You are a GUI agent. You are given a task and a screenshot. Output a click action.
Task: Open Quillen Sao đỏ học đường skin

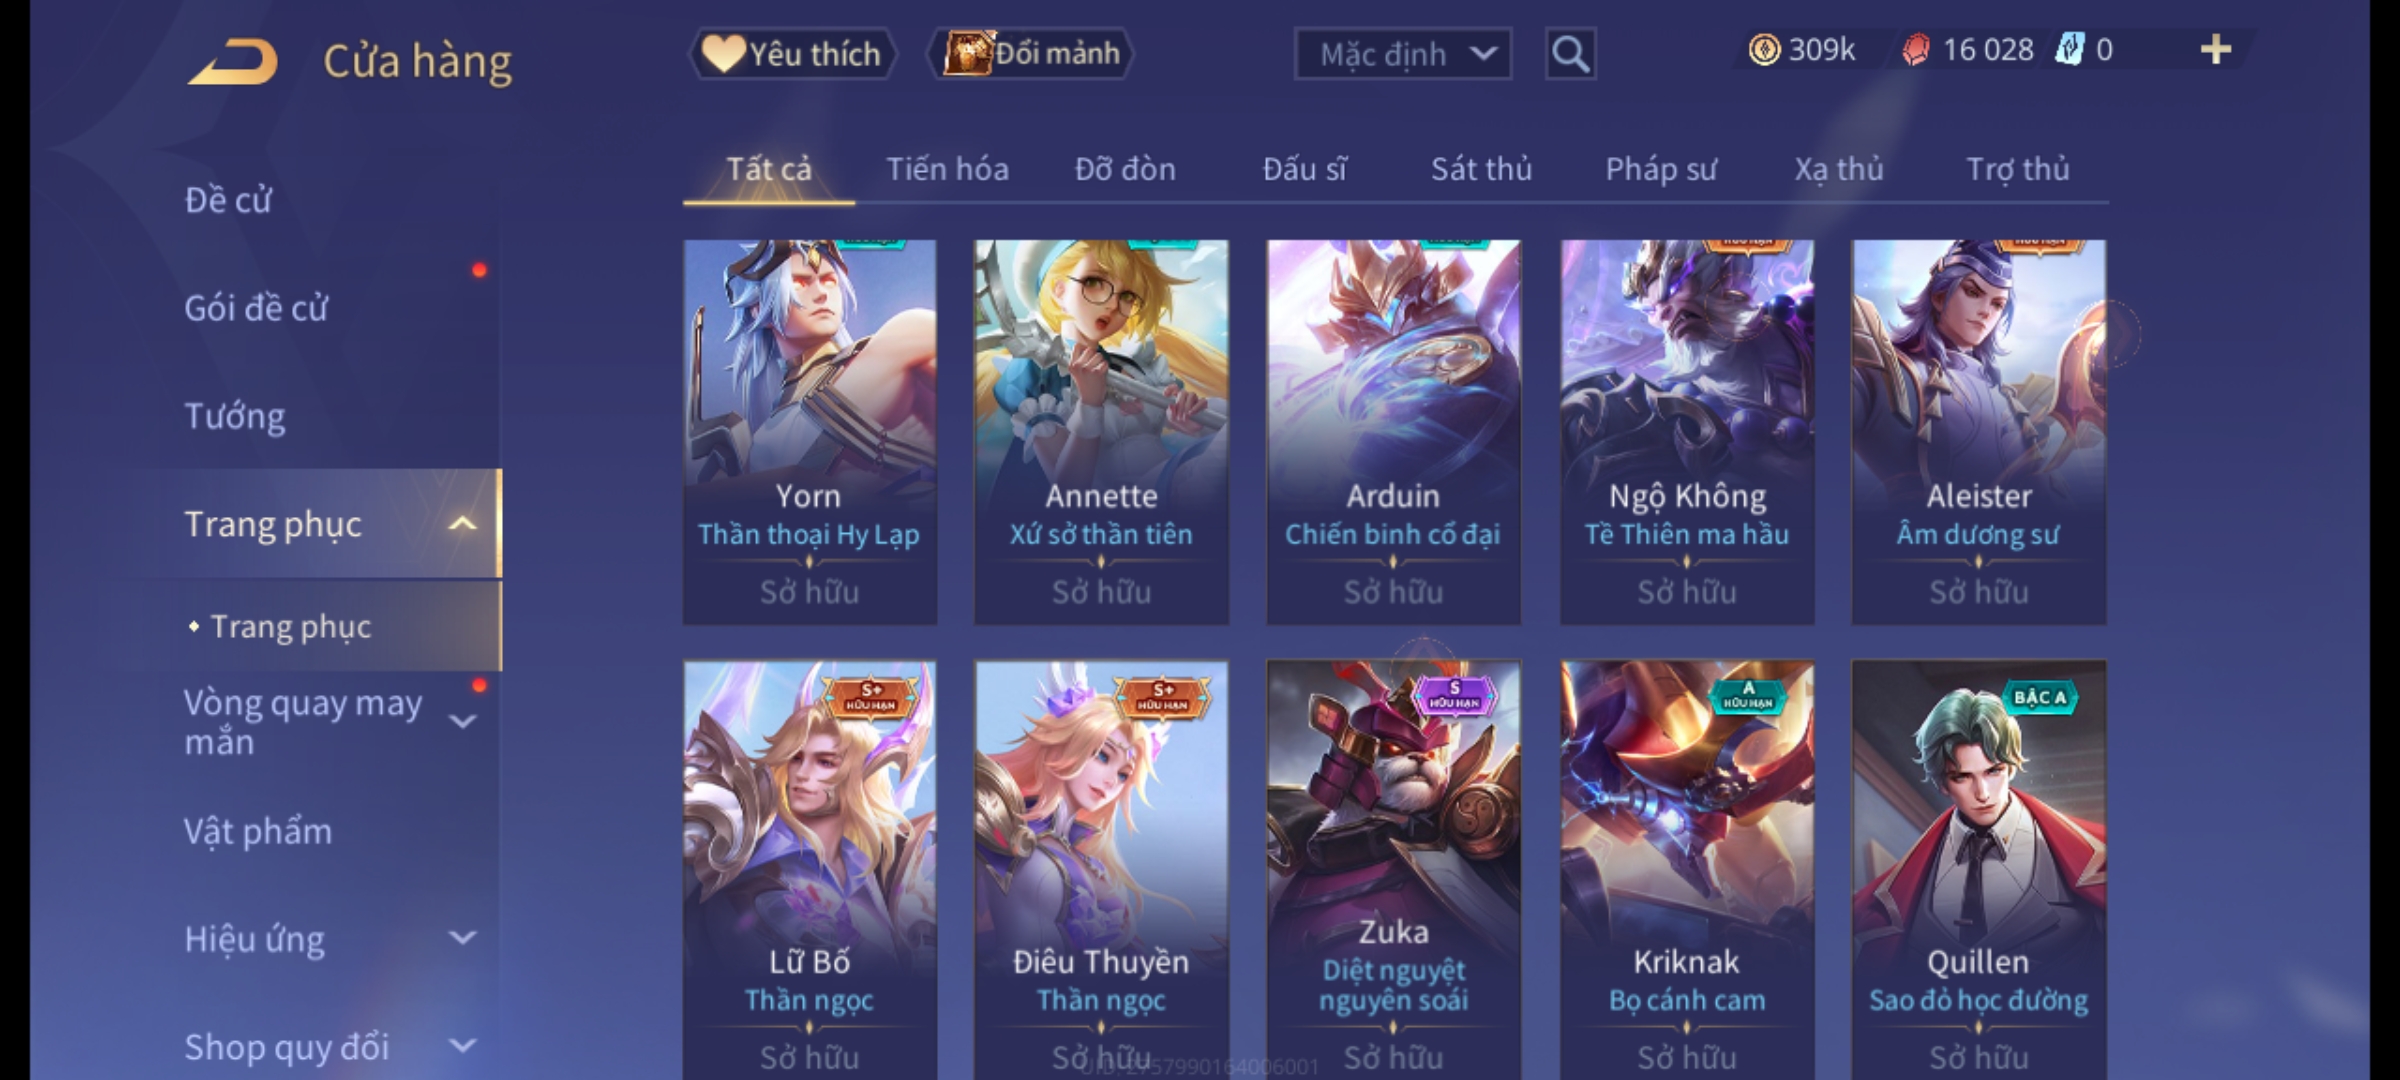coord(1979,870)
